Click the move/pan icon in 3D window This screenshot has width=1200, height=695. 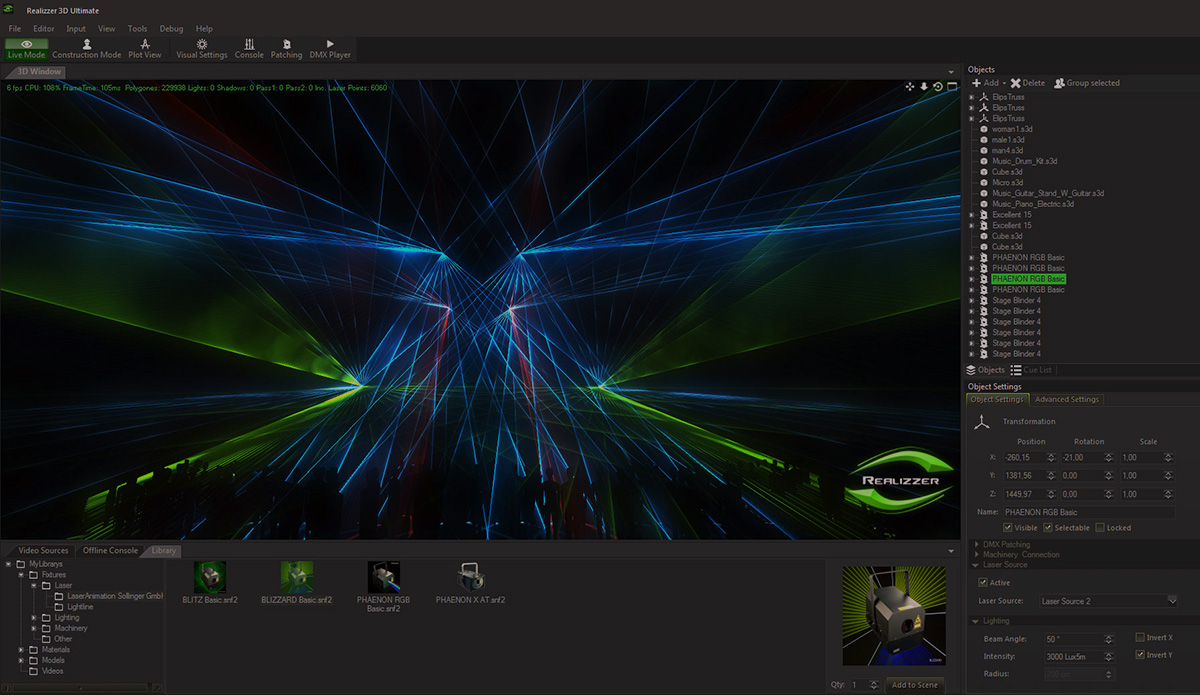point(910,87)
